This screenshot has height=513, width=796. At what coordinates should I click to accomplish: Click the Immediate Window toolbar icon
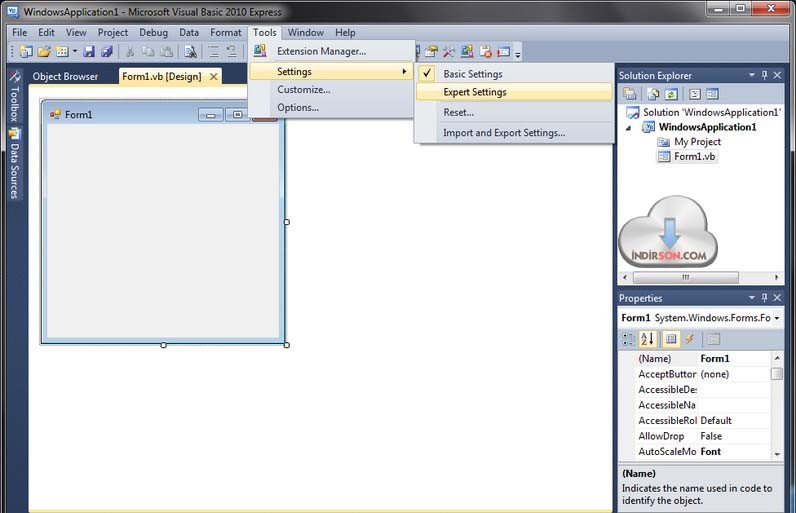(504, 51)
